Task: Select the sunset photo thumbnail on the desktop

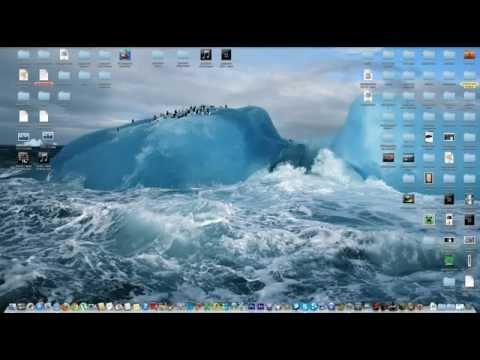Action: click(388, 157)
